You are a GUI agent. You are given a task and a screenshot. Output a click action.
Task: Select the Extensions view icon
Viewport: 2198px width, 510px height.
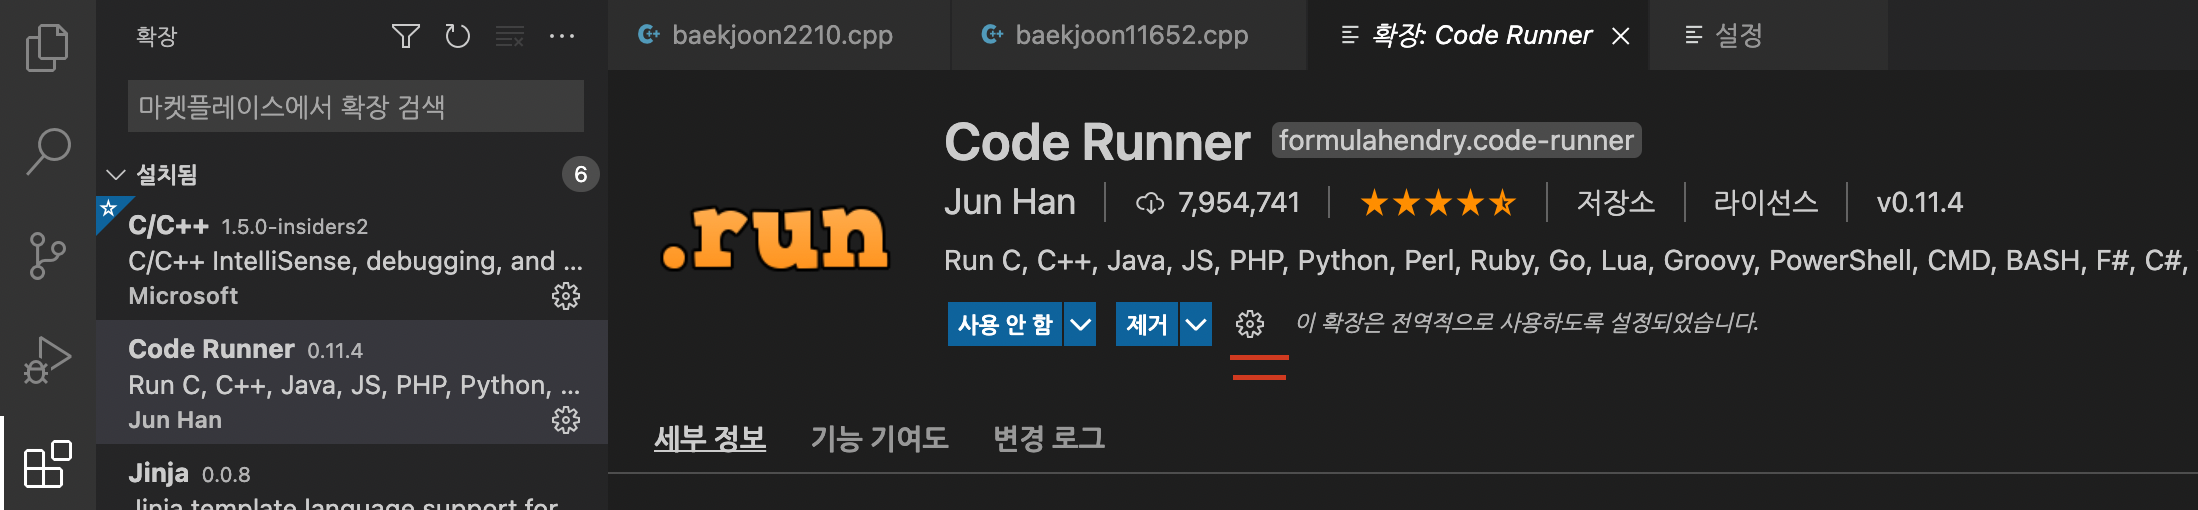[x=47, y=464]
